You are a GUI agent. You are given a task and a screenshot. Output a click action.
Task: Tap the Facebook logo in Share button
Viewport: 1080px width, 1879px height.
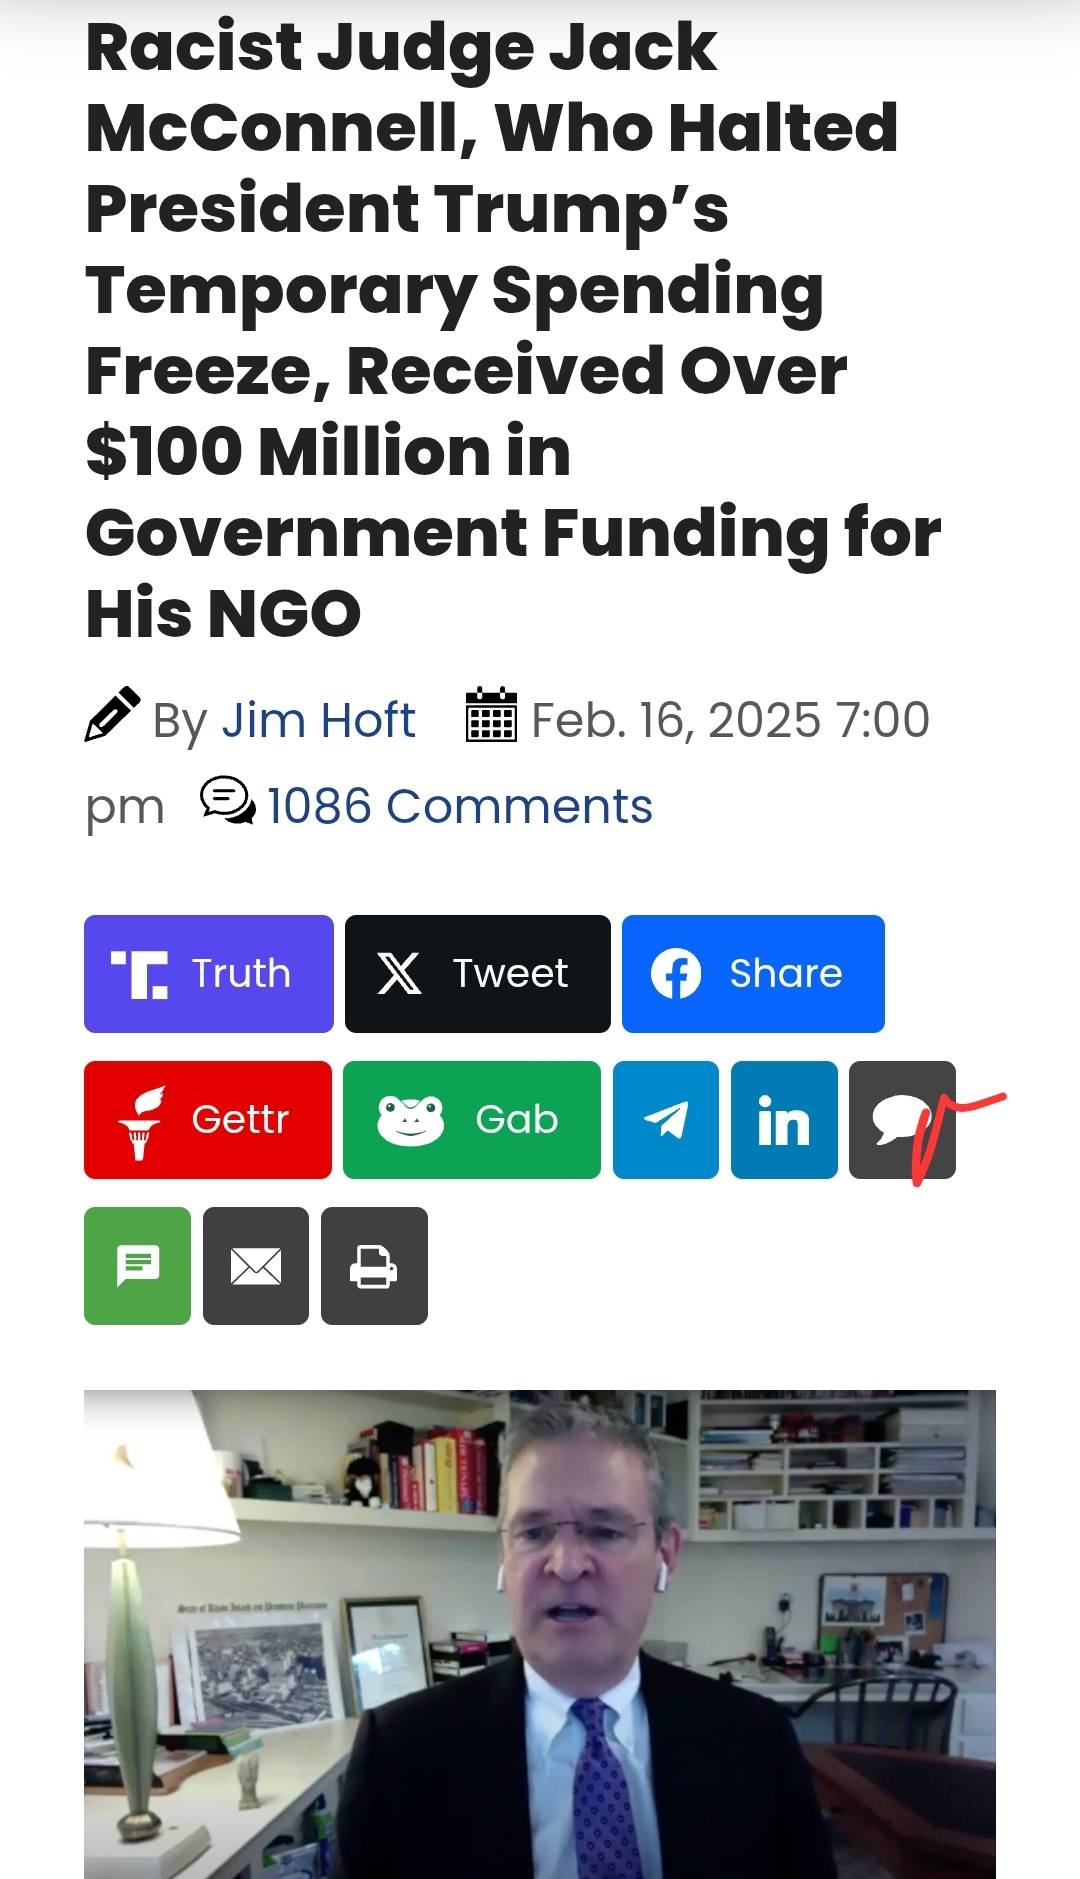coord(676,974)
